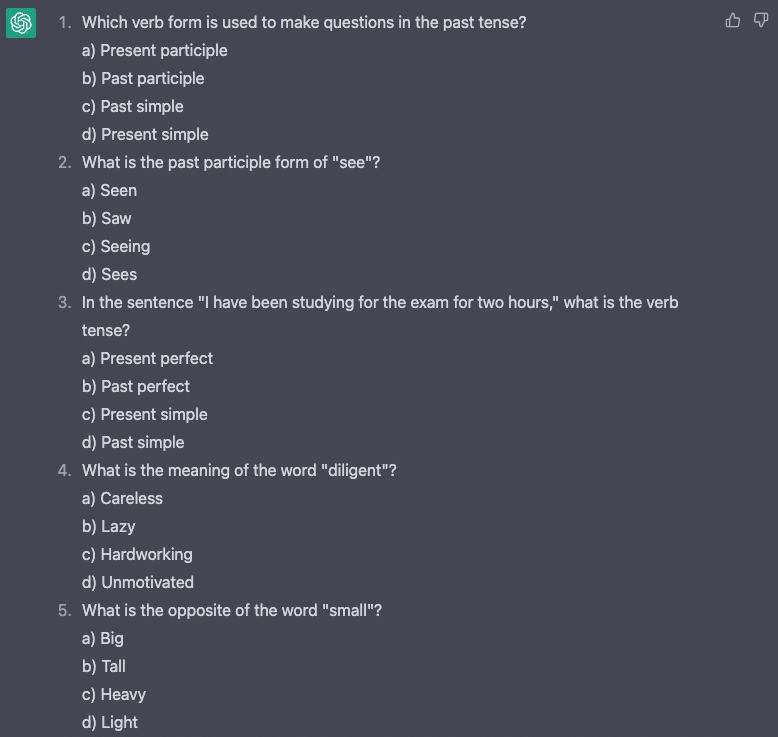
Task: Click the thumbs up icon
Action: [x=733, y=21]
